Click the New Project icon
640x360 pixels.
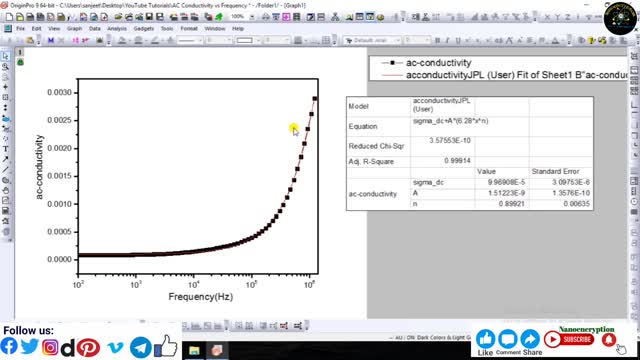(9, 17)
